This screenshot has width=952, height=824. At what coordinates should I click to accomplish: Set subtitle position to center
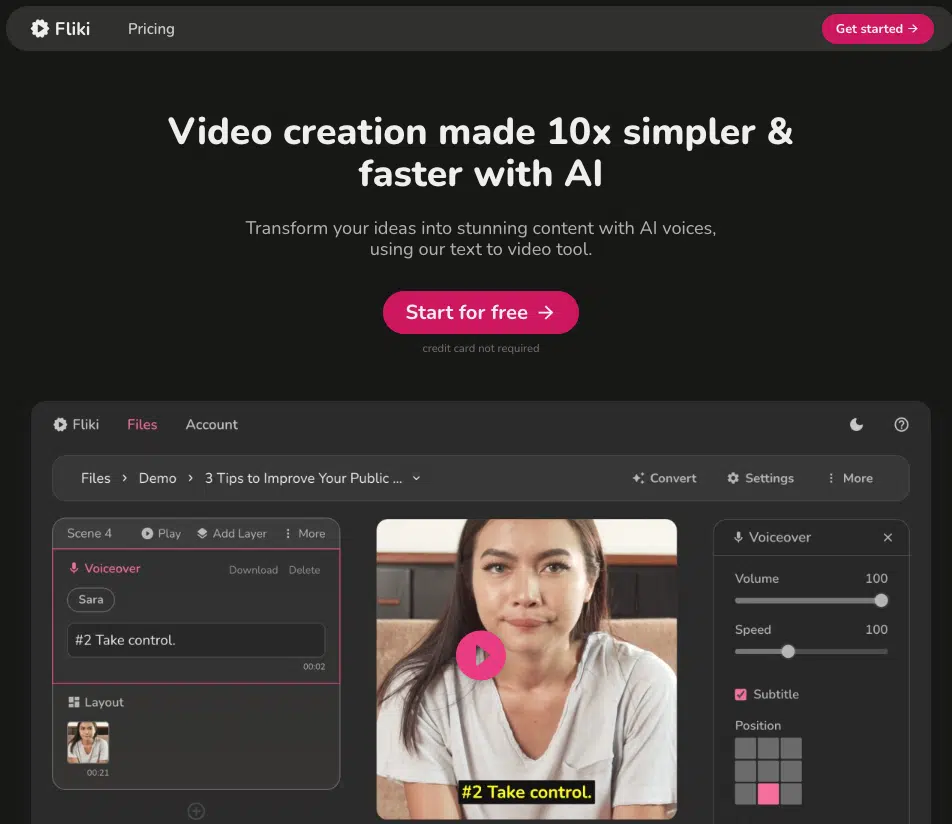coord(768,771)
